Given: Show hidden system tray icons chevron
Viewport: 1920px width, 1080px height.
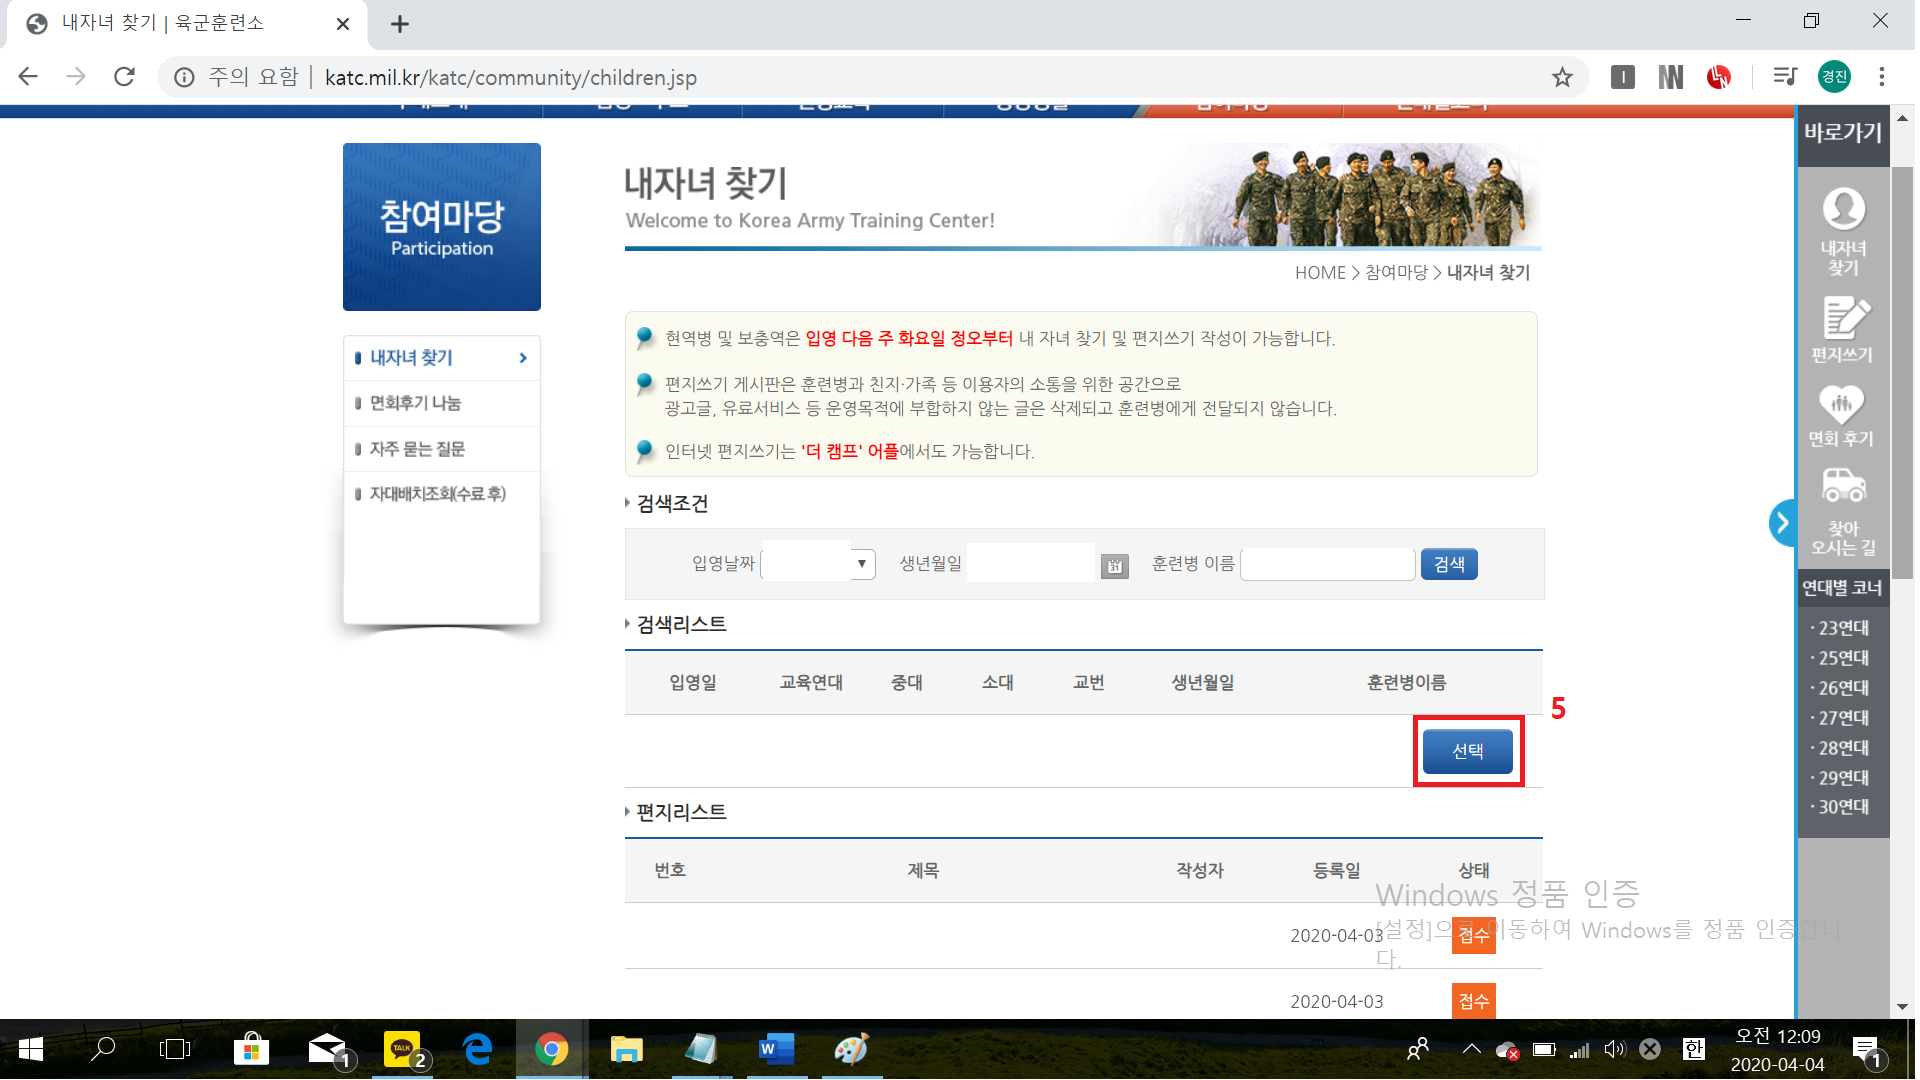Looking at the screenshot, I should pyautogui.click(x=1471, y=1049).
